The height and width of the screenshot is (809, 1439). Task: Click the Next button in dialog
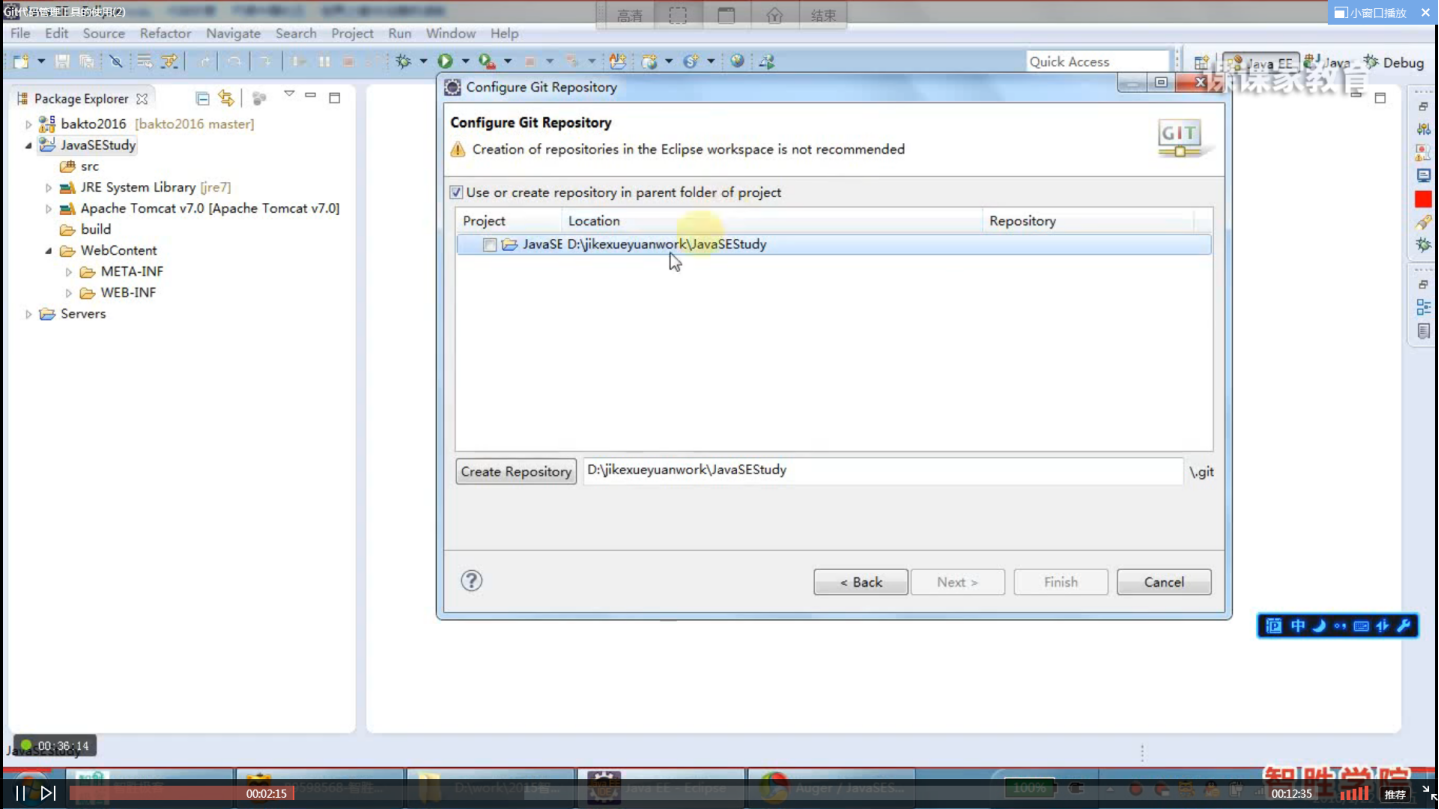[x=957, y=582]
